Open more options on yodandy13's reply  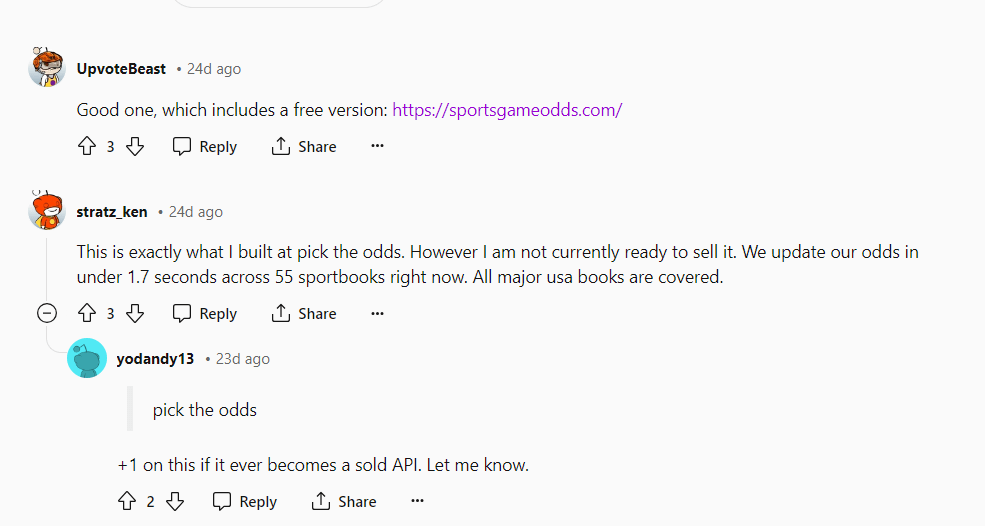417,502
